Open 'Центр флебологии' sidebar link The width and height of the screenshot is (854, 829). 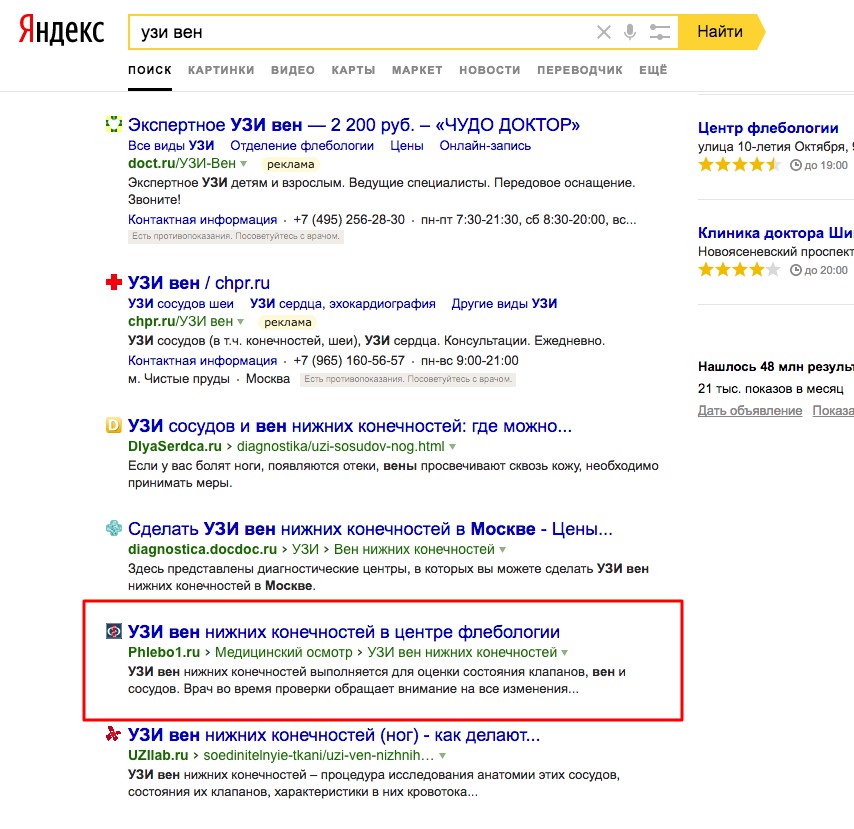[768, 128]
